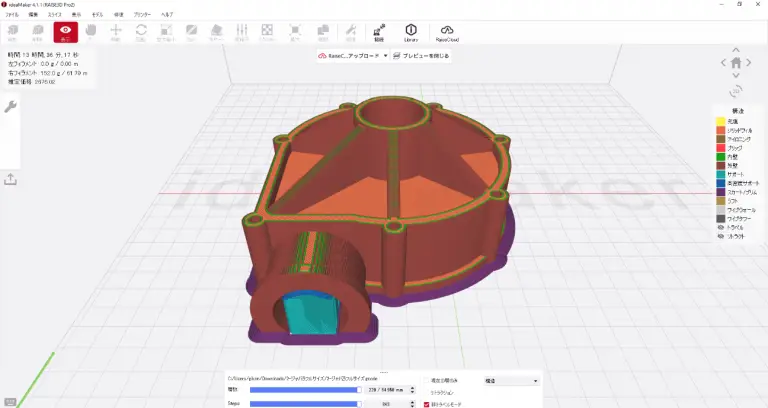Image resolution: width=768 pixels, height=408 pixels.
Task: Open the structure color-mode dropdown at bottom
Action: [x=510, y=381]
